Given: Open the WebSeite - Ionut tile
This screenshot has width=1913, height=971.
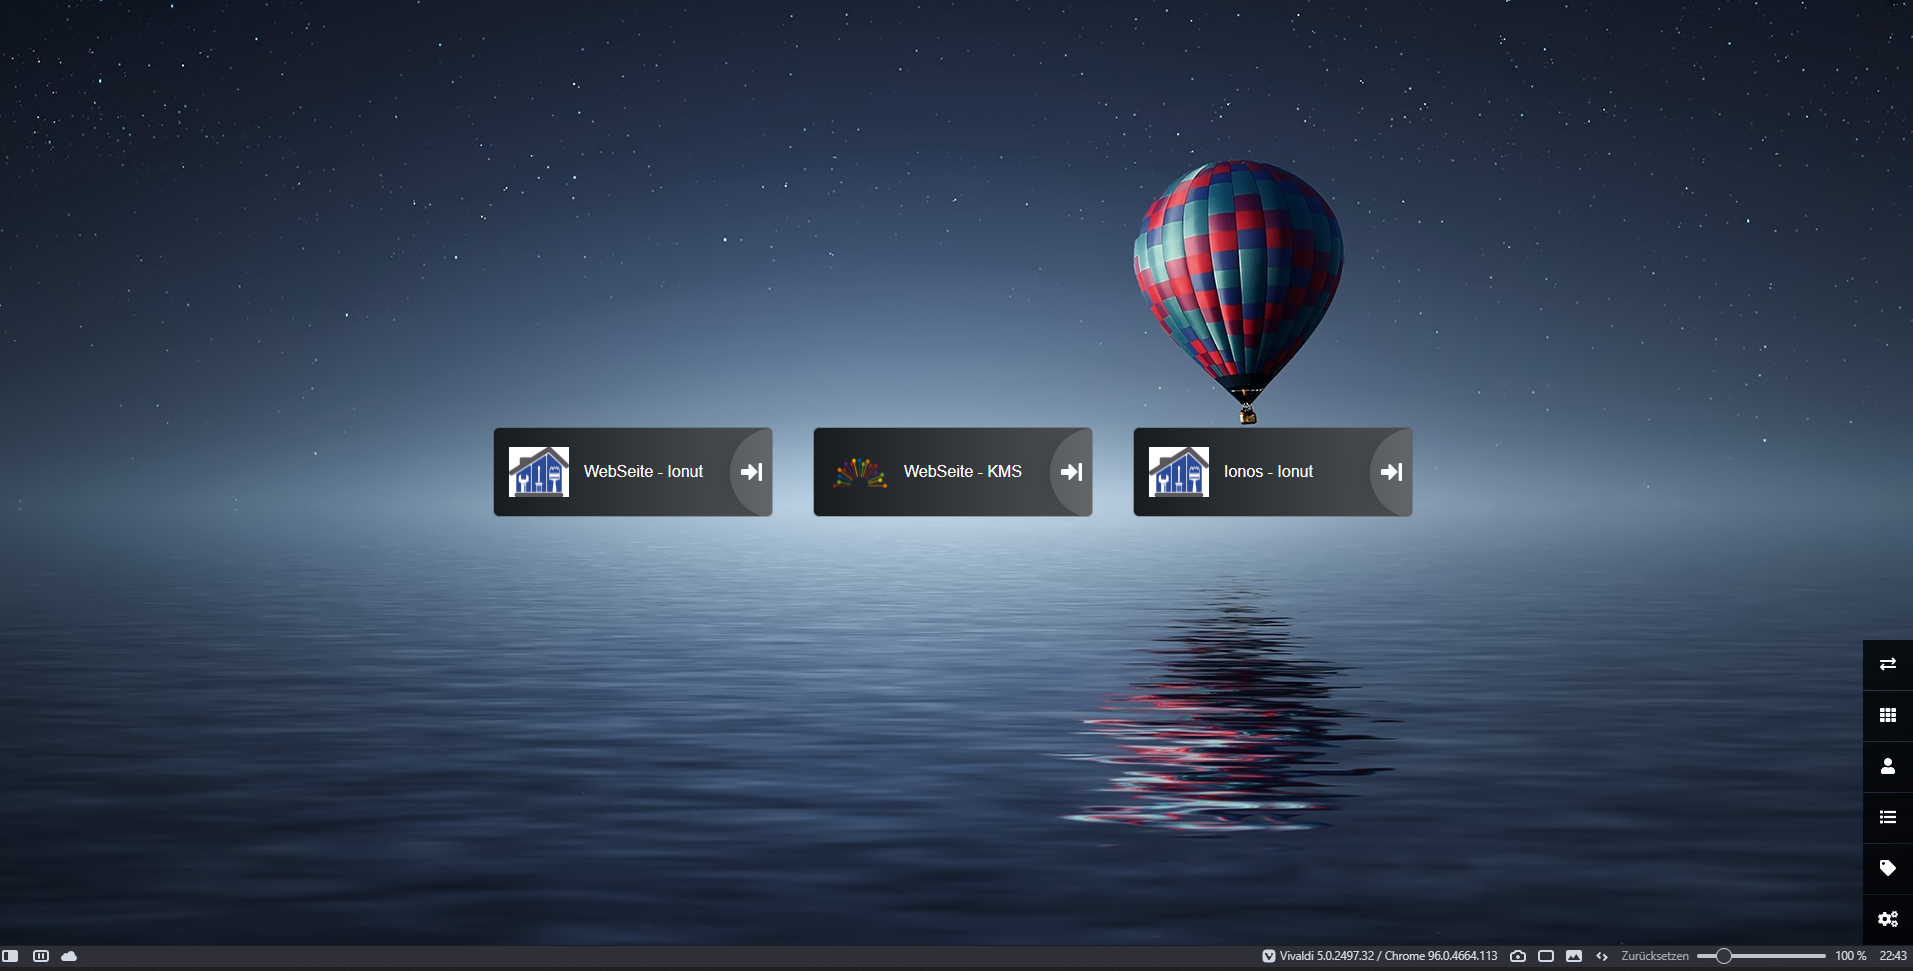Looking at the screenshot, I should tap(633, 472).
